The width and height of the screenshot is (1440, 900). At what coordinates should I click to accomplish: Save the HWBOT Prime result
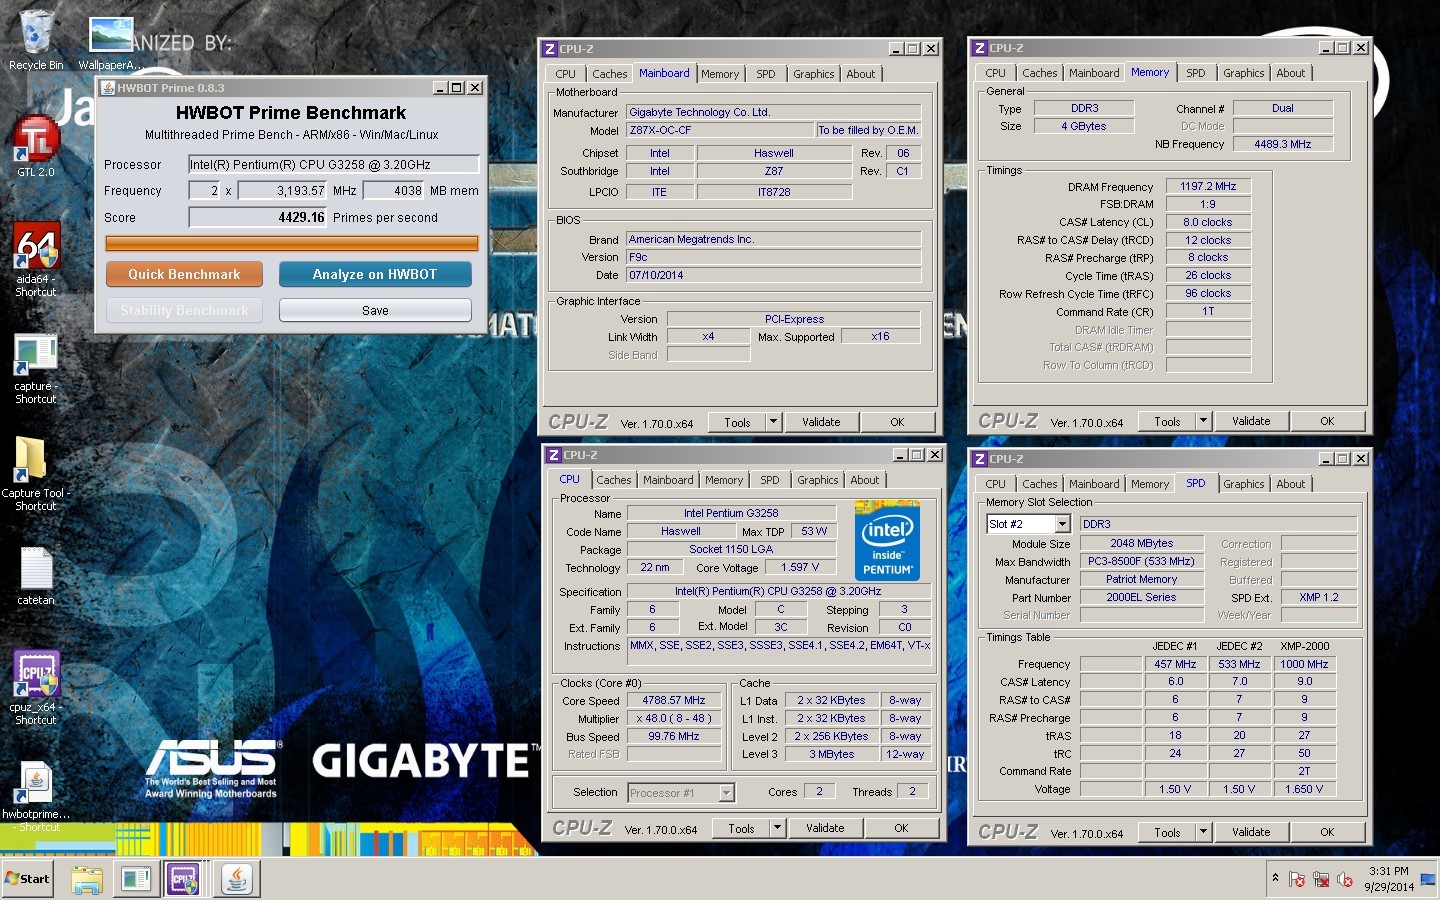(375, 310)
